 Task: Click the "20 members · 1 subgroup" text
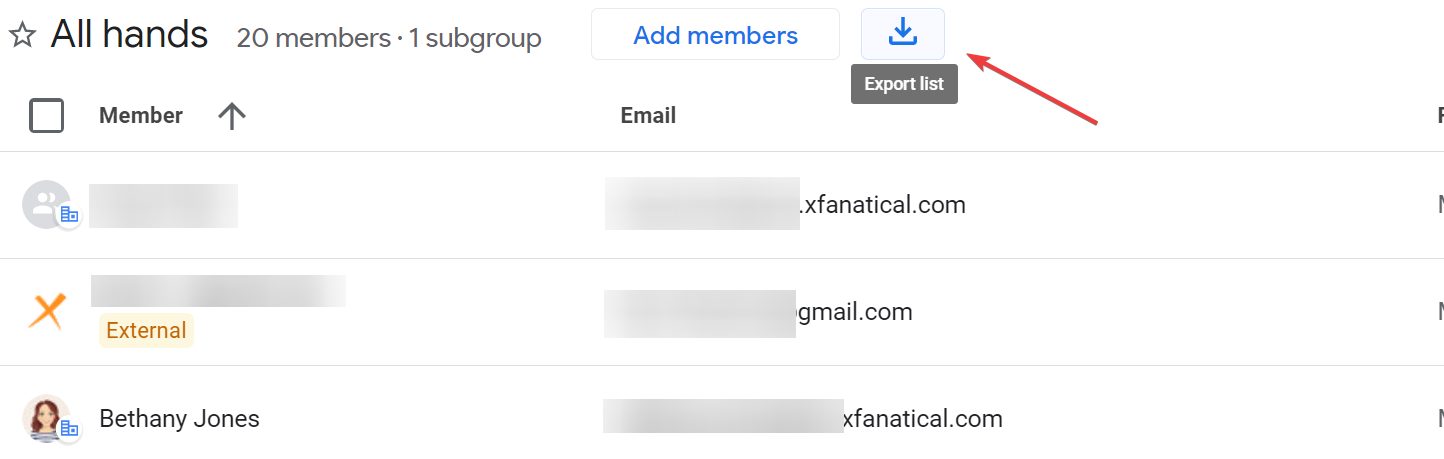point(389,39)
